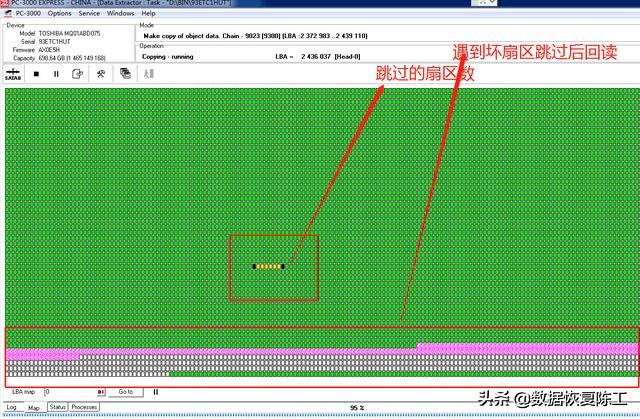The image size is (640, 419).
Task: Click the pause icon beside Go to
Action: [155, 392]
